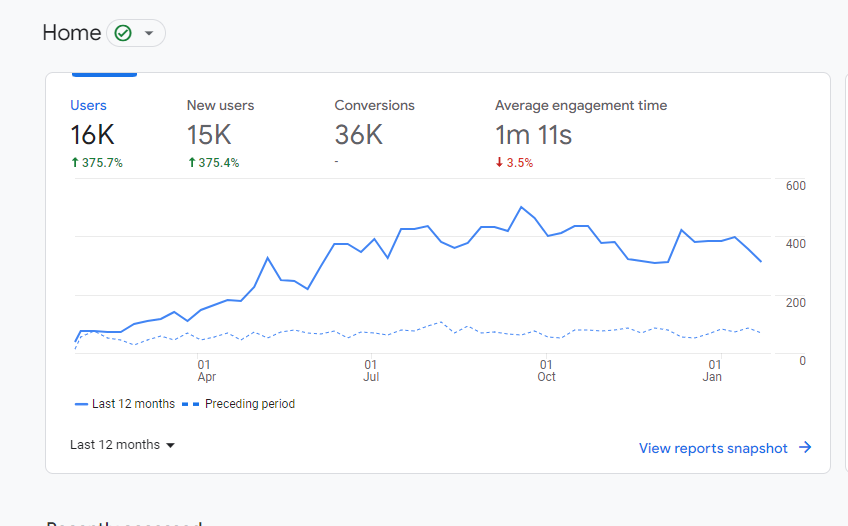848x526 pixels.
Task: Click the green up arrow showing 375.4%
Action: (191, 163)
